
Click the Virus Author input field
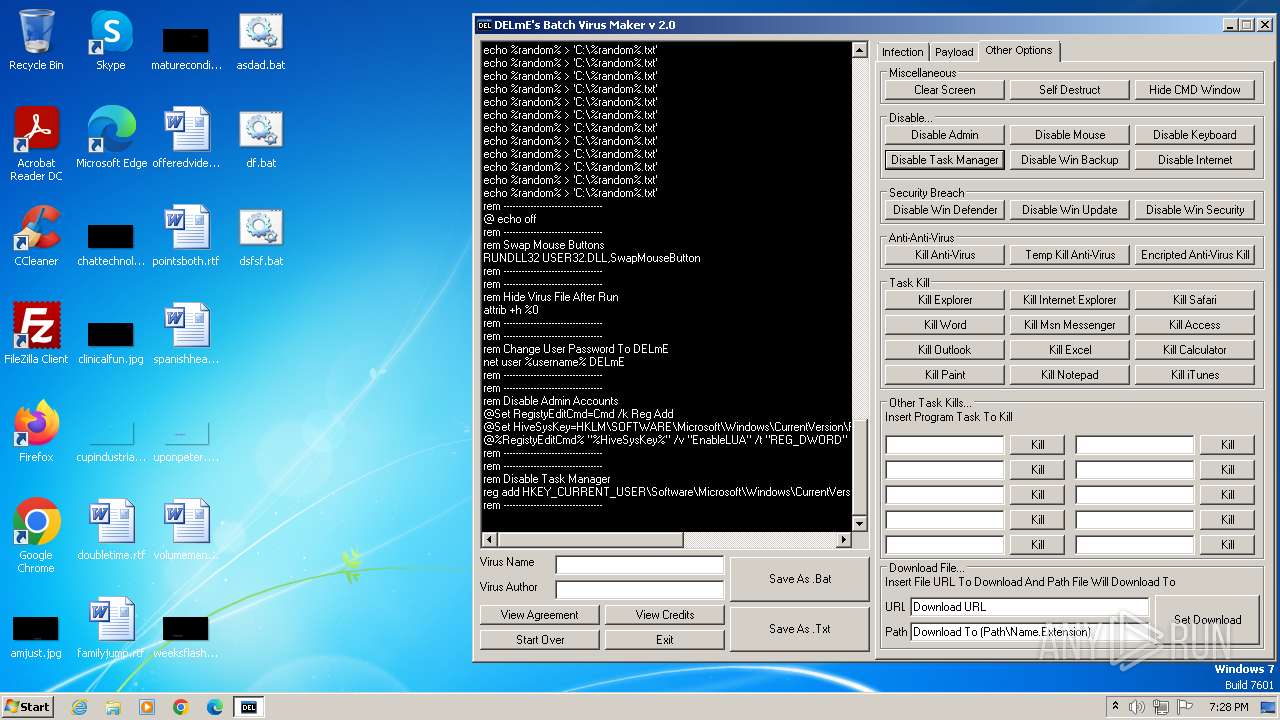[639, 590]
